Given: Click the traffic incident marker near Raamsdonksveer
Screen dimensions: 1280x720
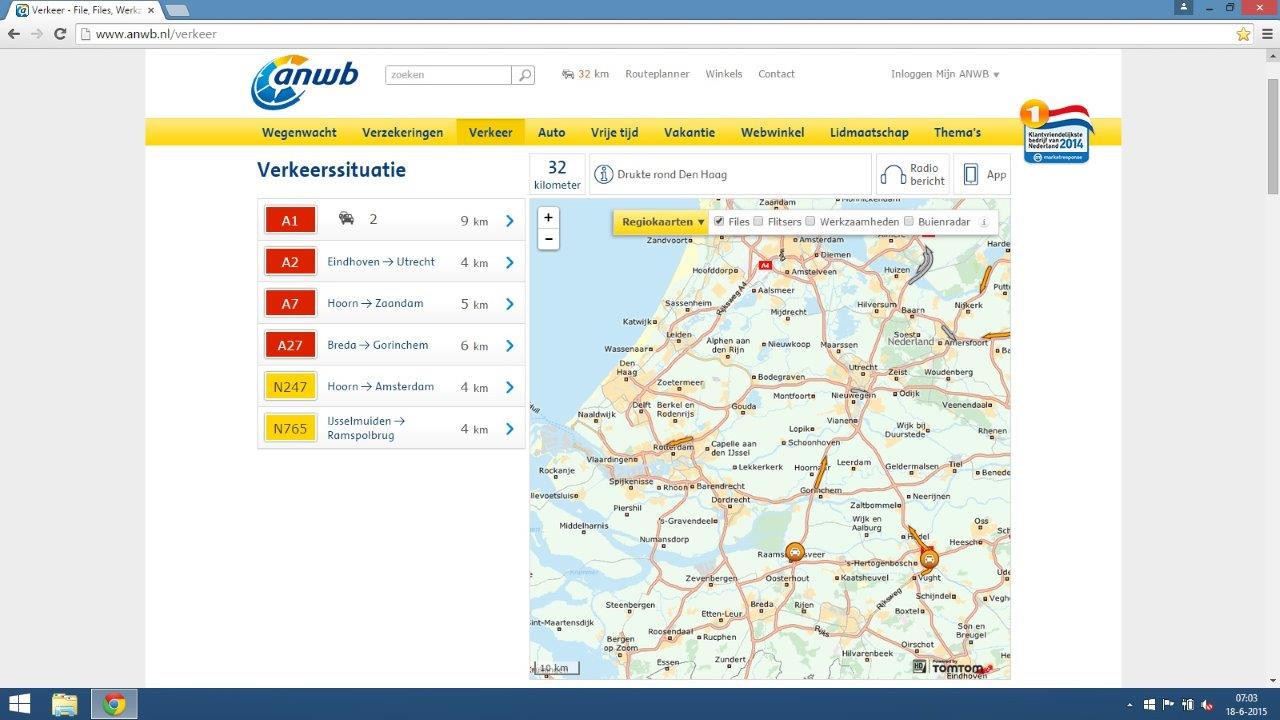Looking at the screenshot, I should click(794, 552).
